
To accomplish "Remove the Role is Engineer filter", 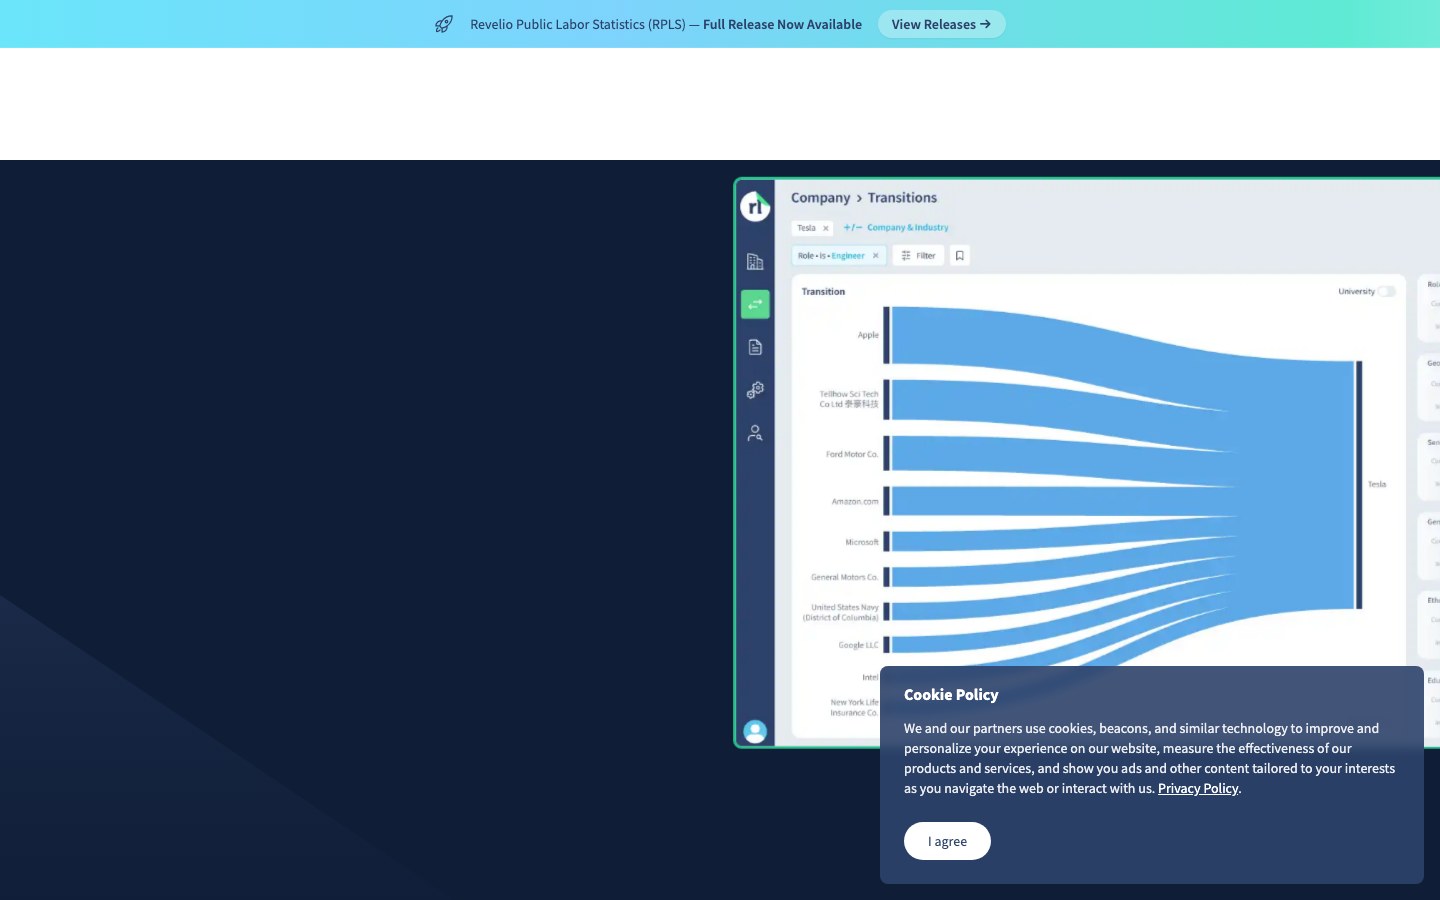I will click(875, 256).
